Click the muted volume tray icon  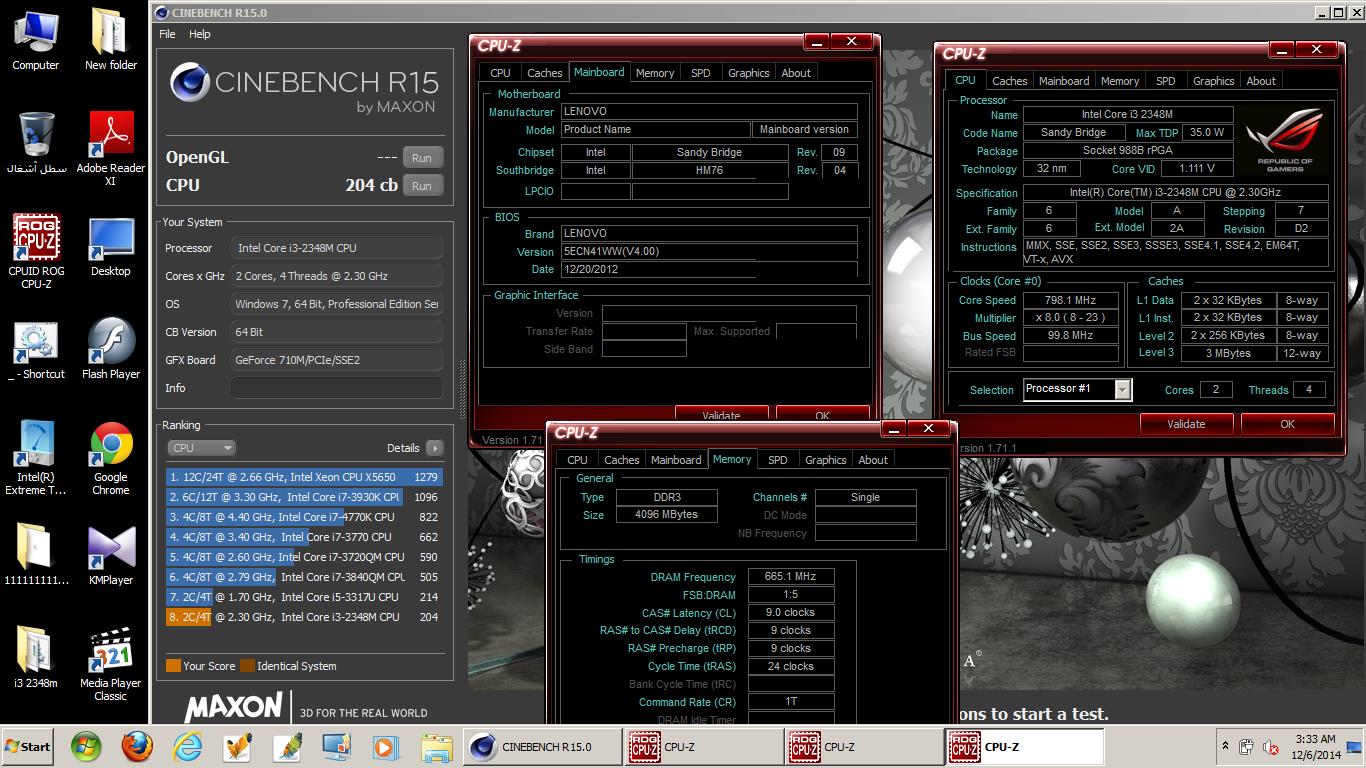click(x=1272, y=747)
